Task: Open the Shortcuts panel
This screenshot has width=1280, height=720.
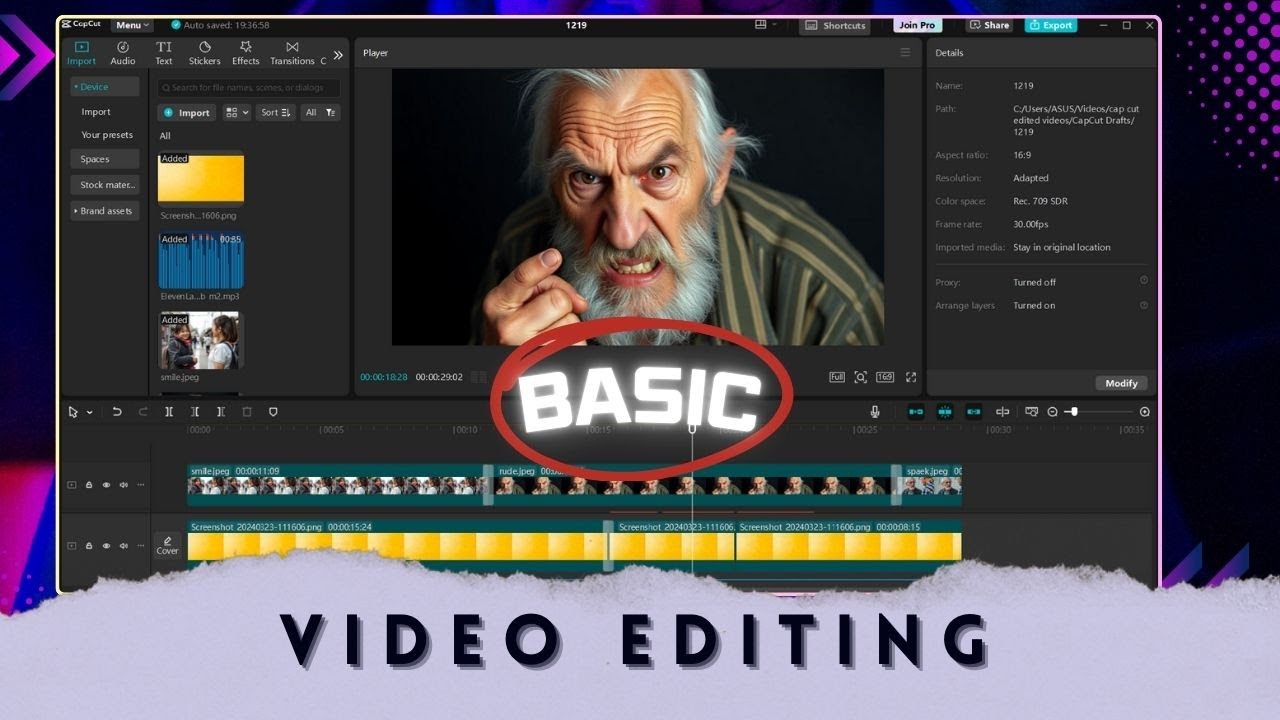Action: coord(835,25)
